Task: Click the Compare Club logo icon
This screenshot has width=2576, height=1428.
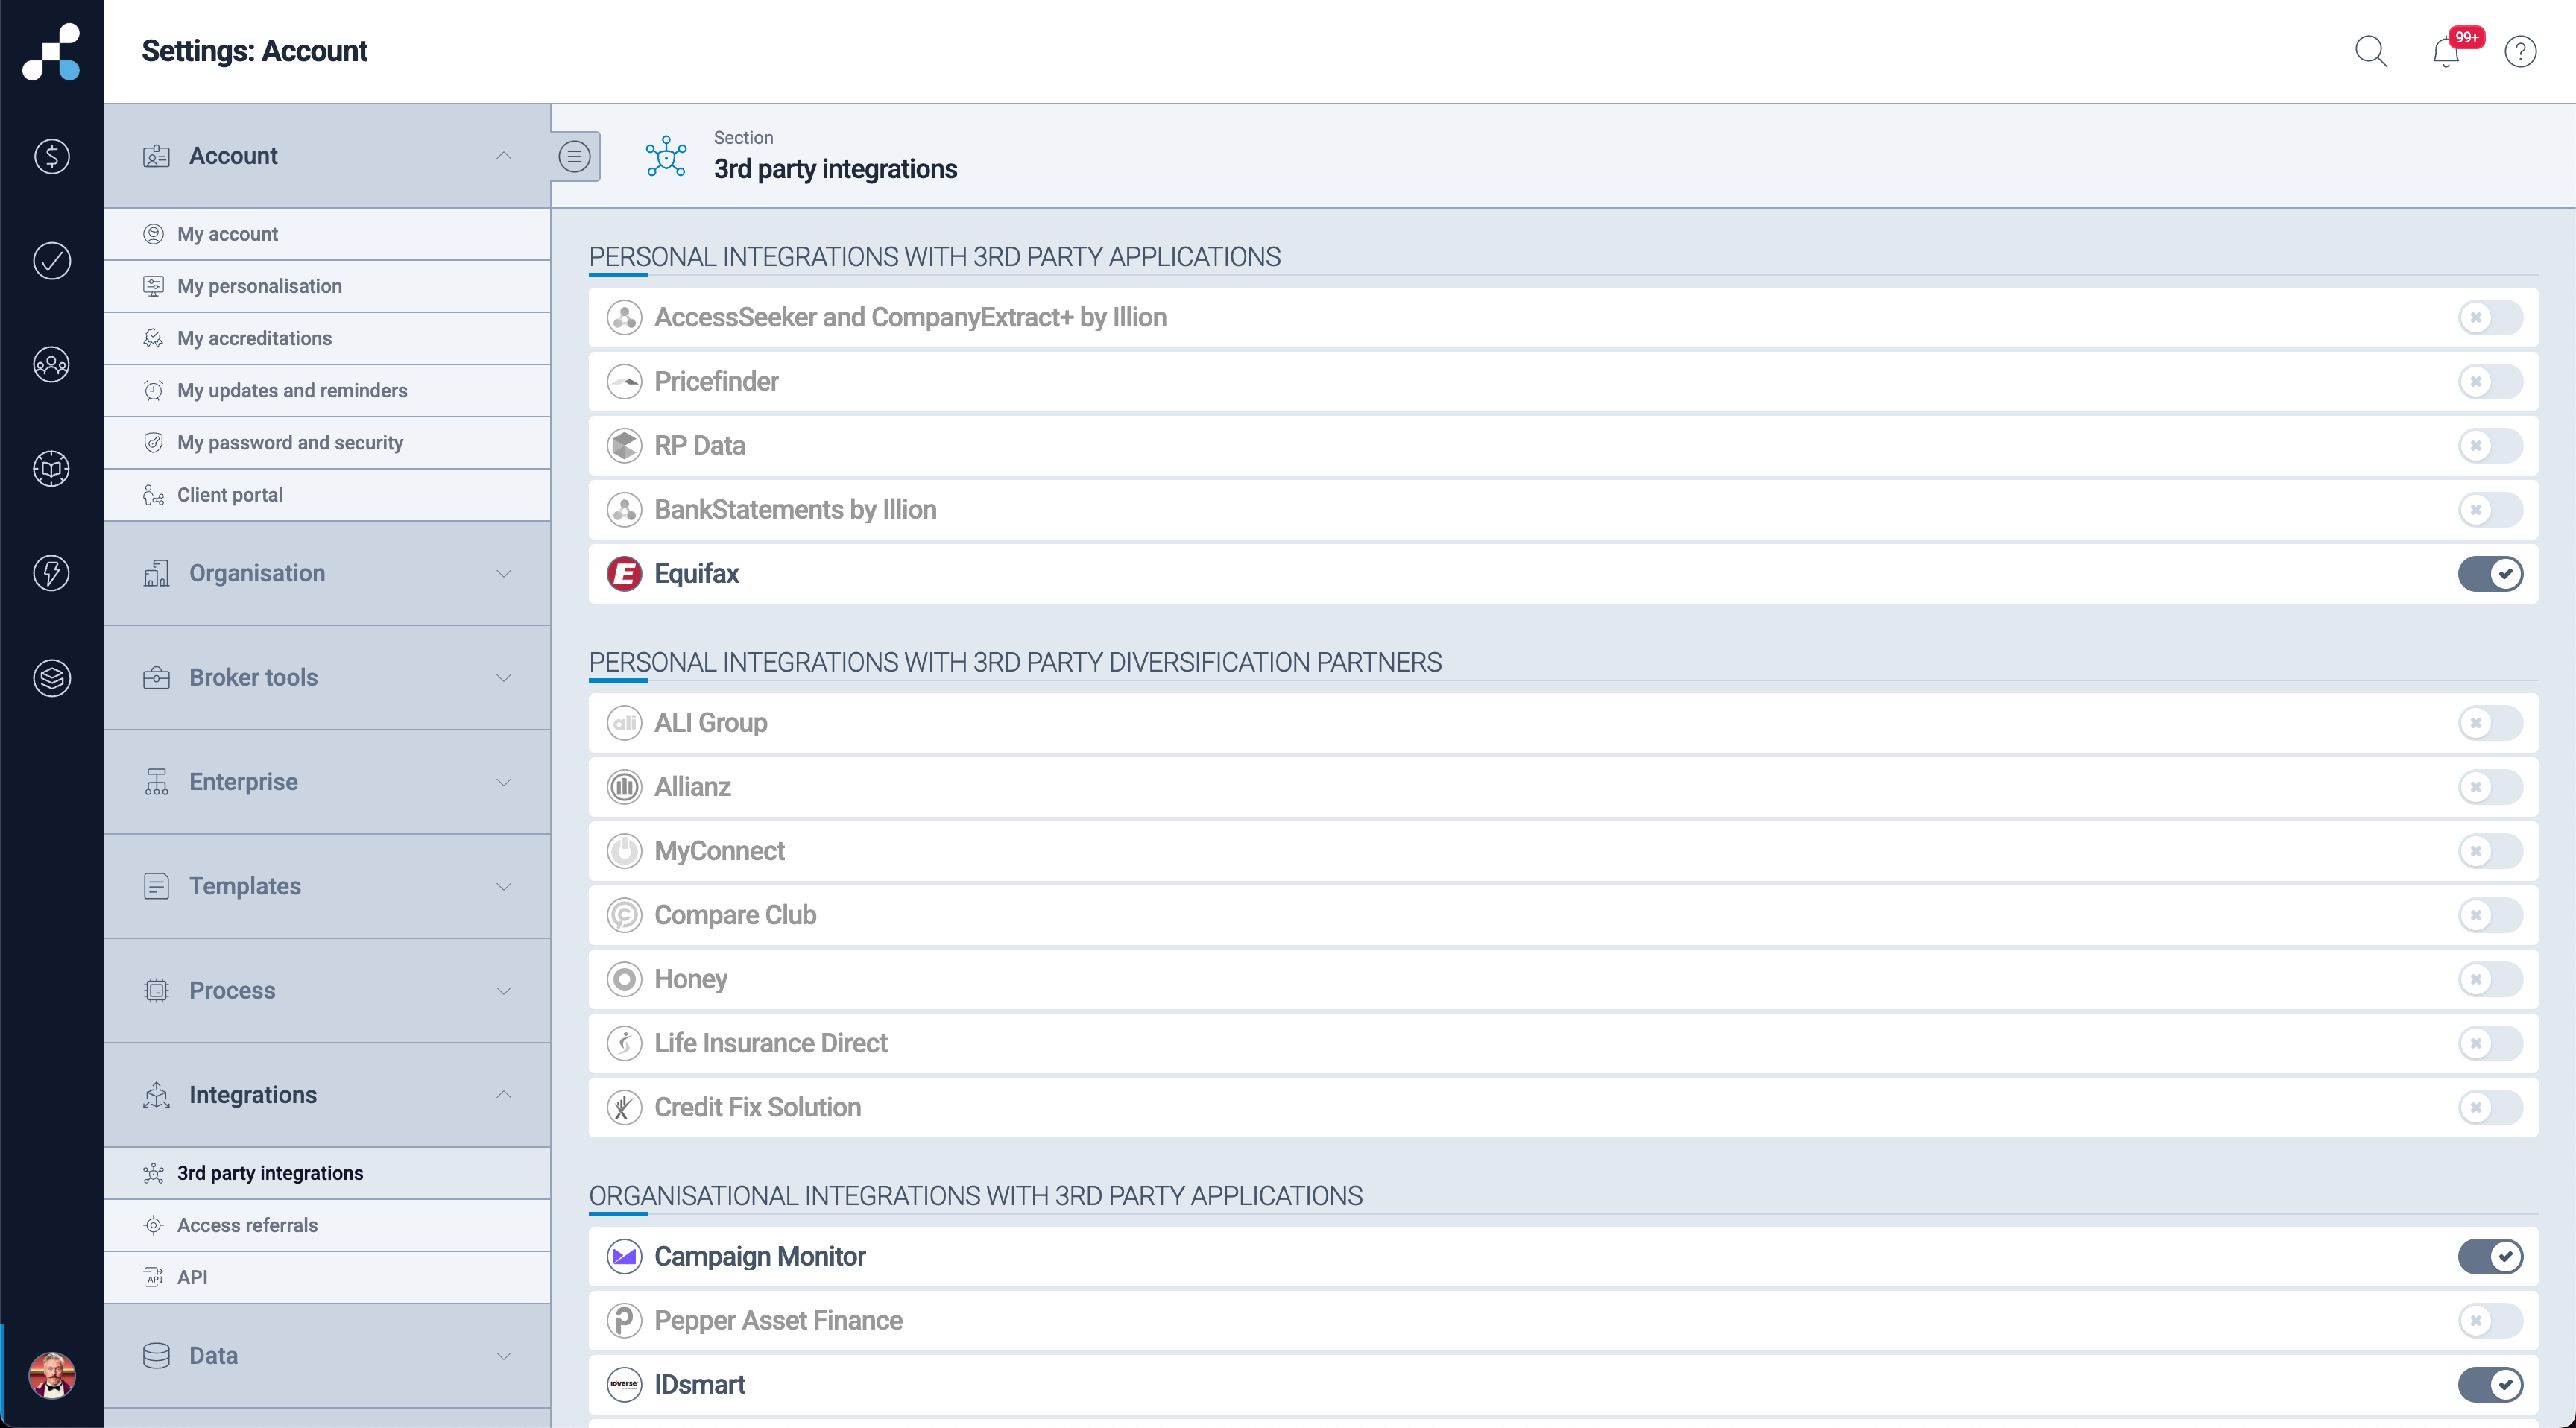Action: coord(625,915)
